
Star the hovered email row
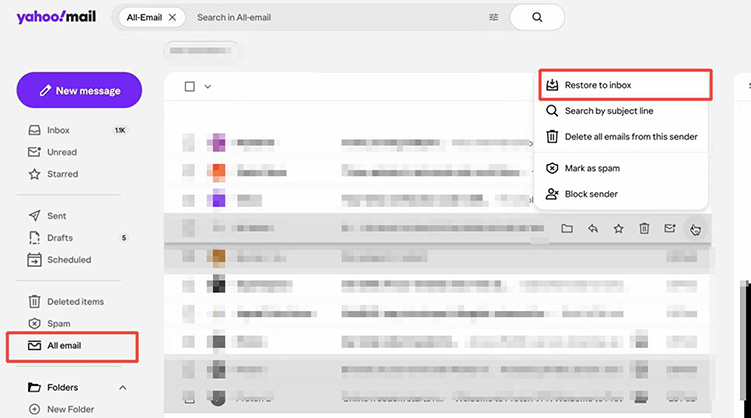619,229
